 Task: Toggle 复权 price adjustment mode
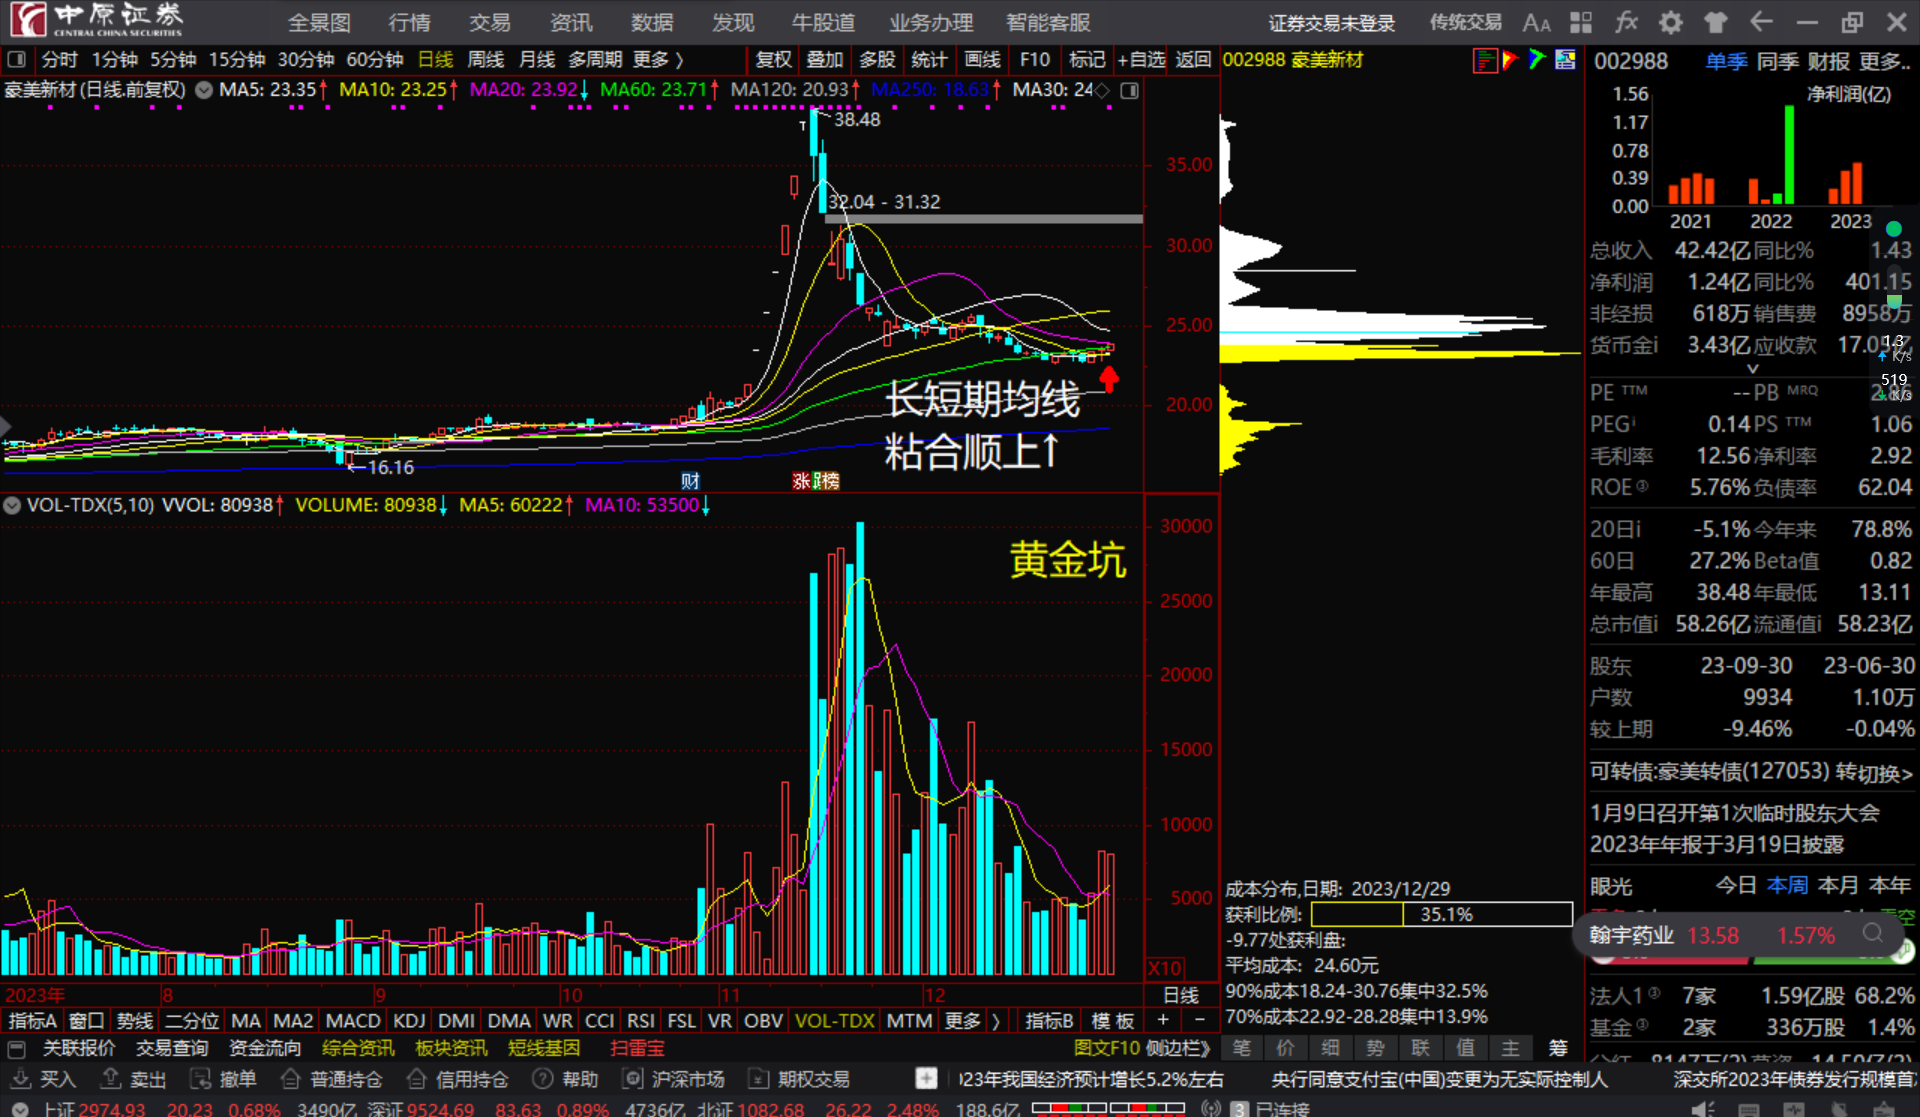[772, 59]
